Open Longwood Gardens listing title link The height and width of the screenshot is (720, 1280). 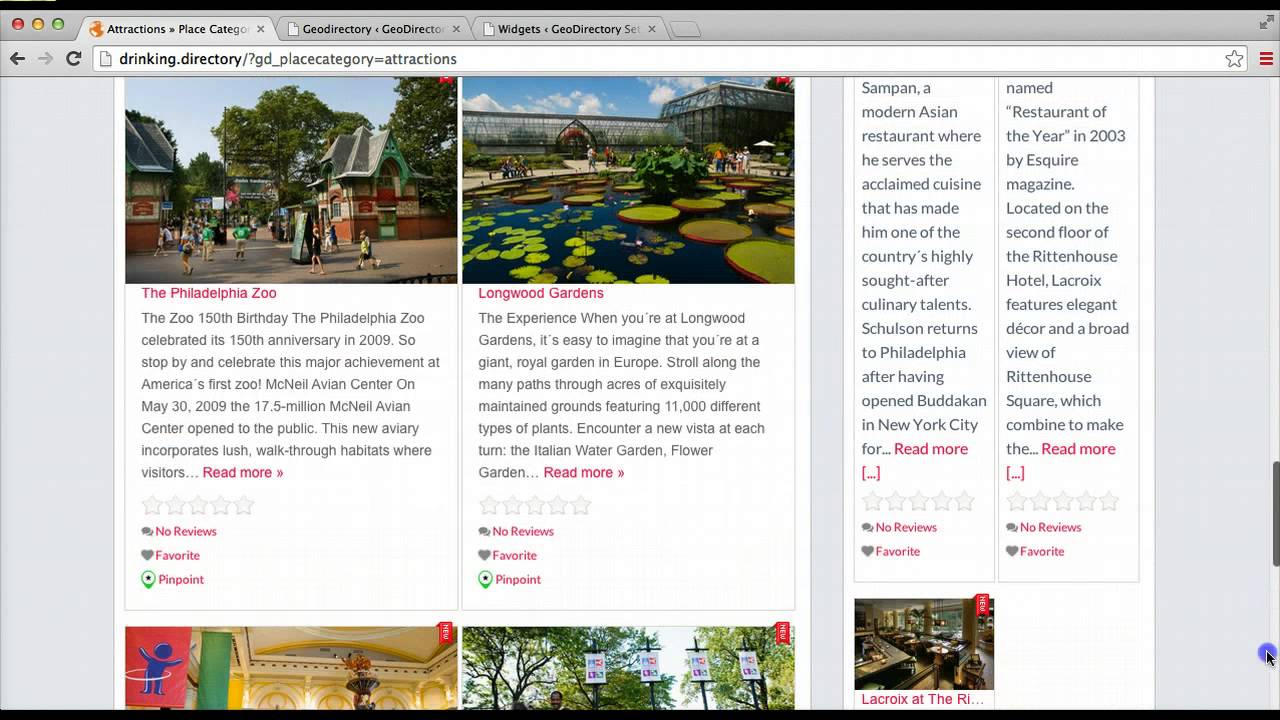point(540,293)
